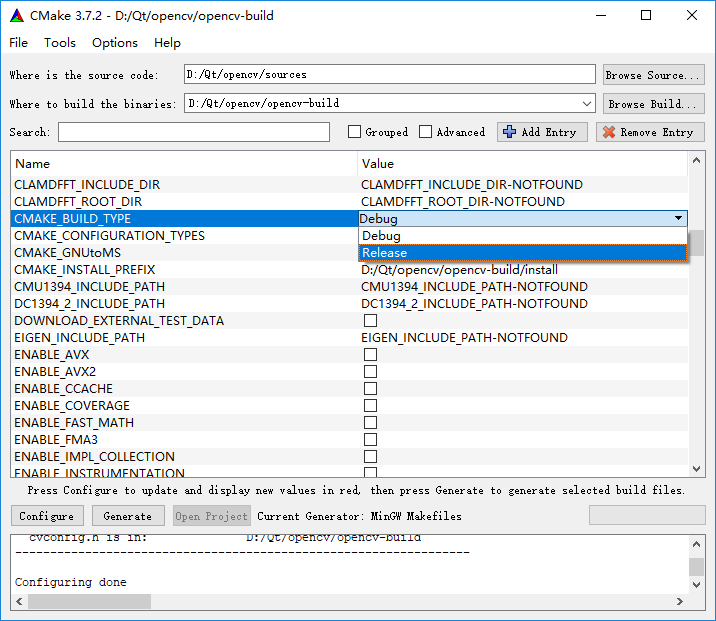Enable the ENABLE_CCACHE checkbox
The image size is (716, 621).
370,388
